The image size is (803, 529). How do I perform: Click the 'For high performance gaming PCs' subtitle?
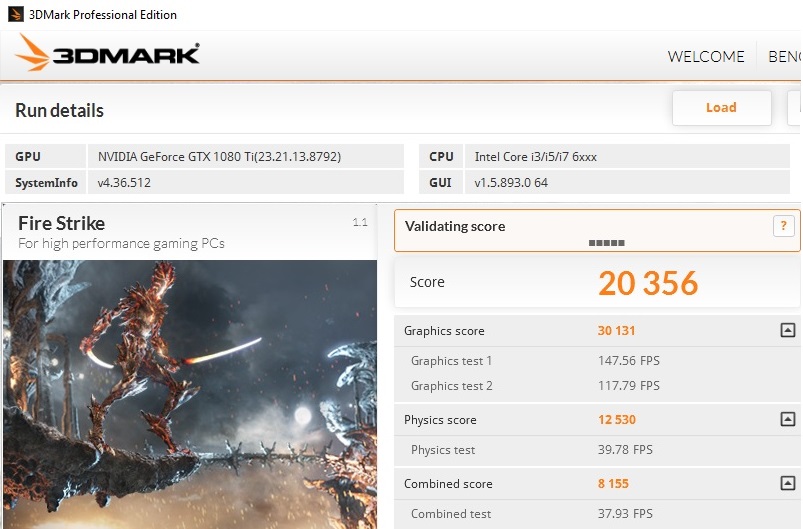click(x=121, y=243)
